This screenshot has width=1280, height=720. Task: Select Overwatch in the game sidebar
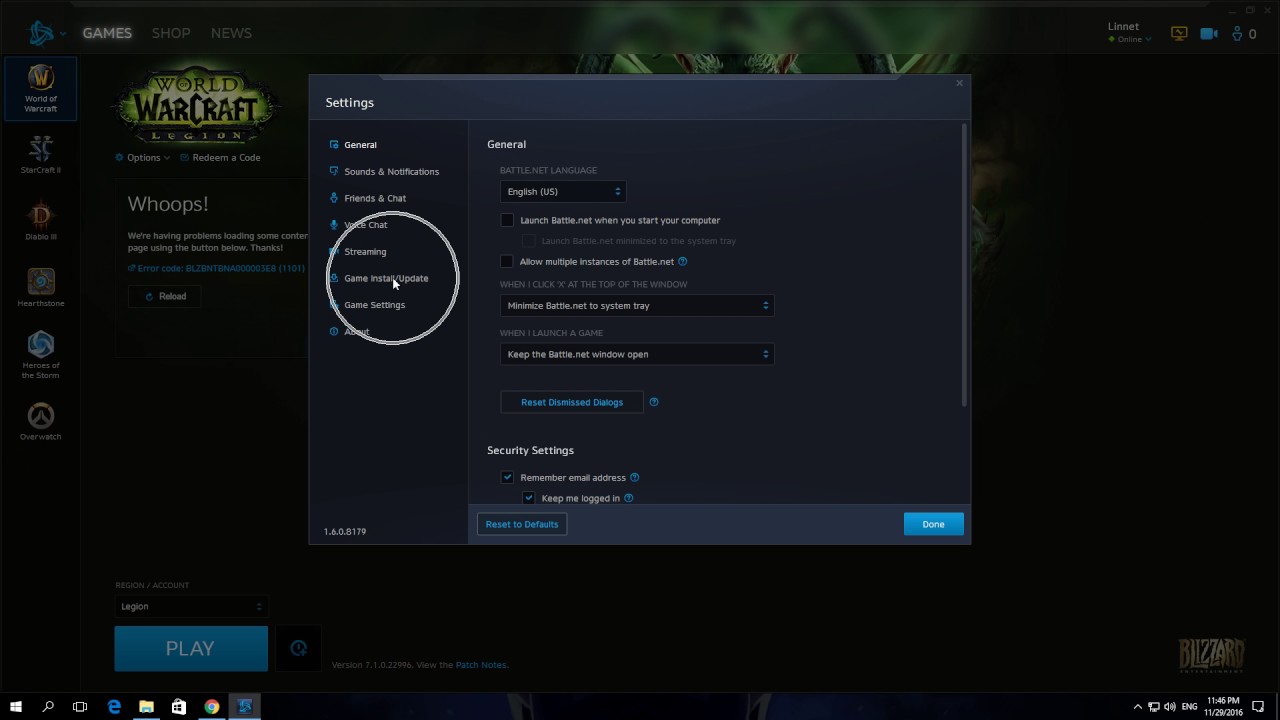coord(41,421)
